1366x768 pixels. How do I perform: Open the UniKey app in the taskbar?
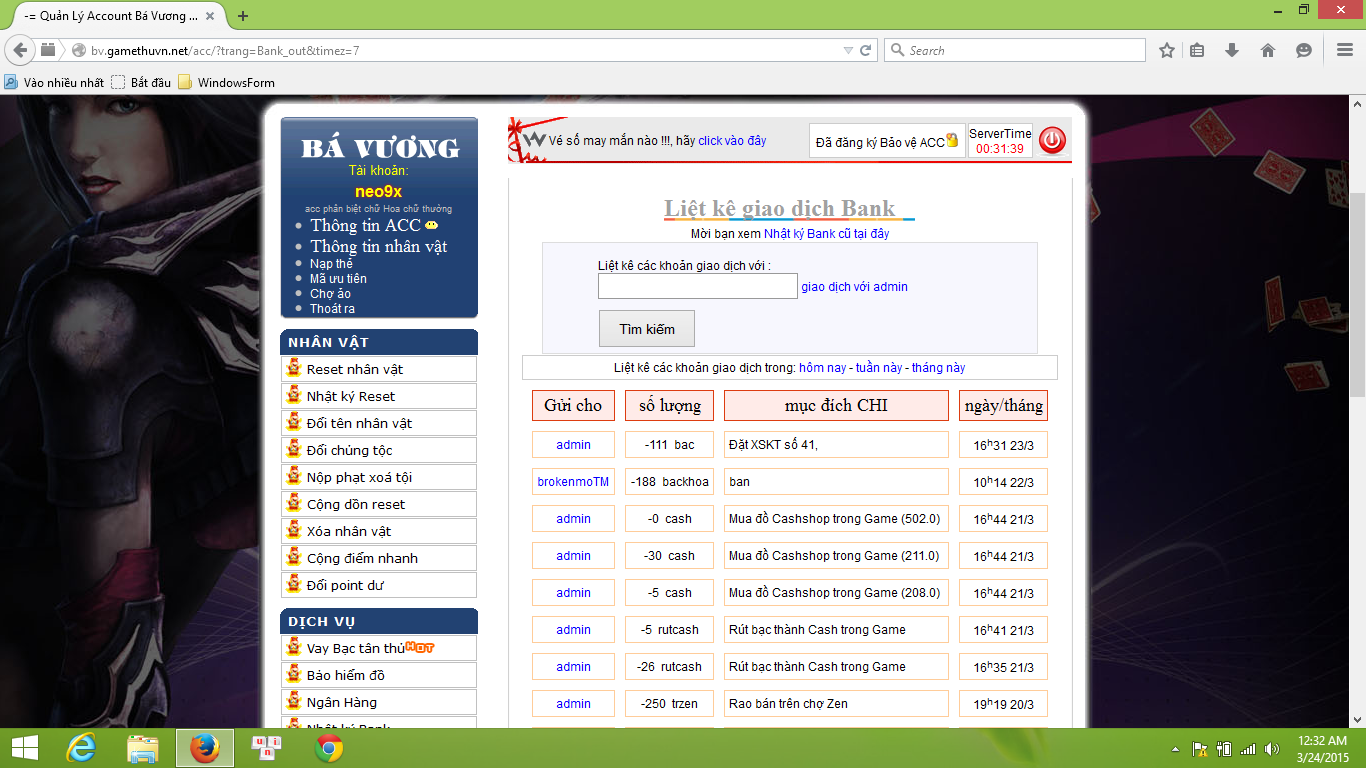point(267,748)
